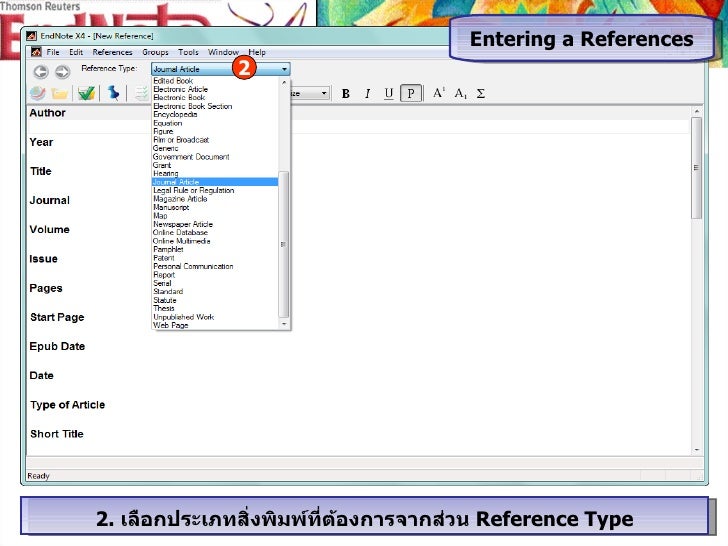Open the Reference Type dropdown arrow
728x546 pixels.
(x=284, y=69)
